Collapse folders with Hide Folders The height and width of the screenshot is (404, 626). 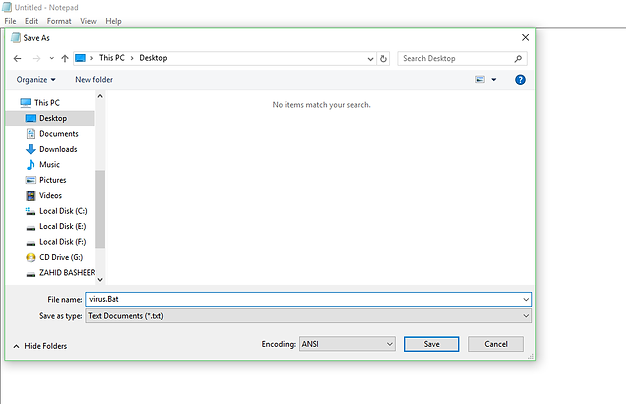[40, 346]
